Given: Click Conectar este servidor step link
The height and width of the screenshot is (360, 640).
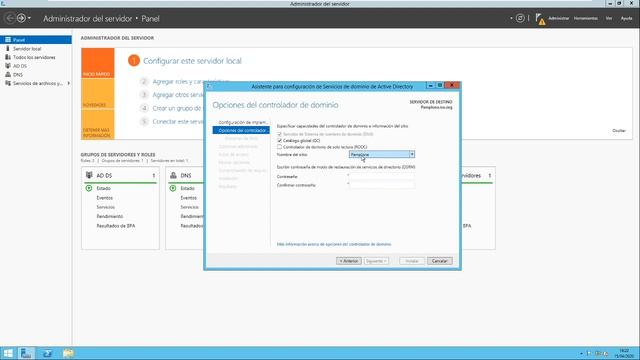Looking at the screenshot, I should (178, 121).
